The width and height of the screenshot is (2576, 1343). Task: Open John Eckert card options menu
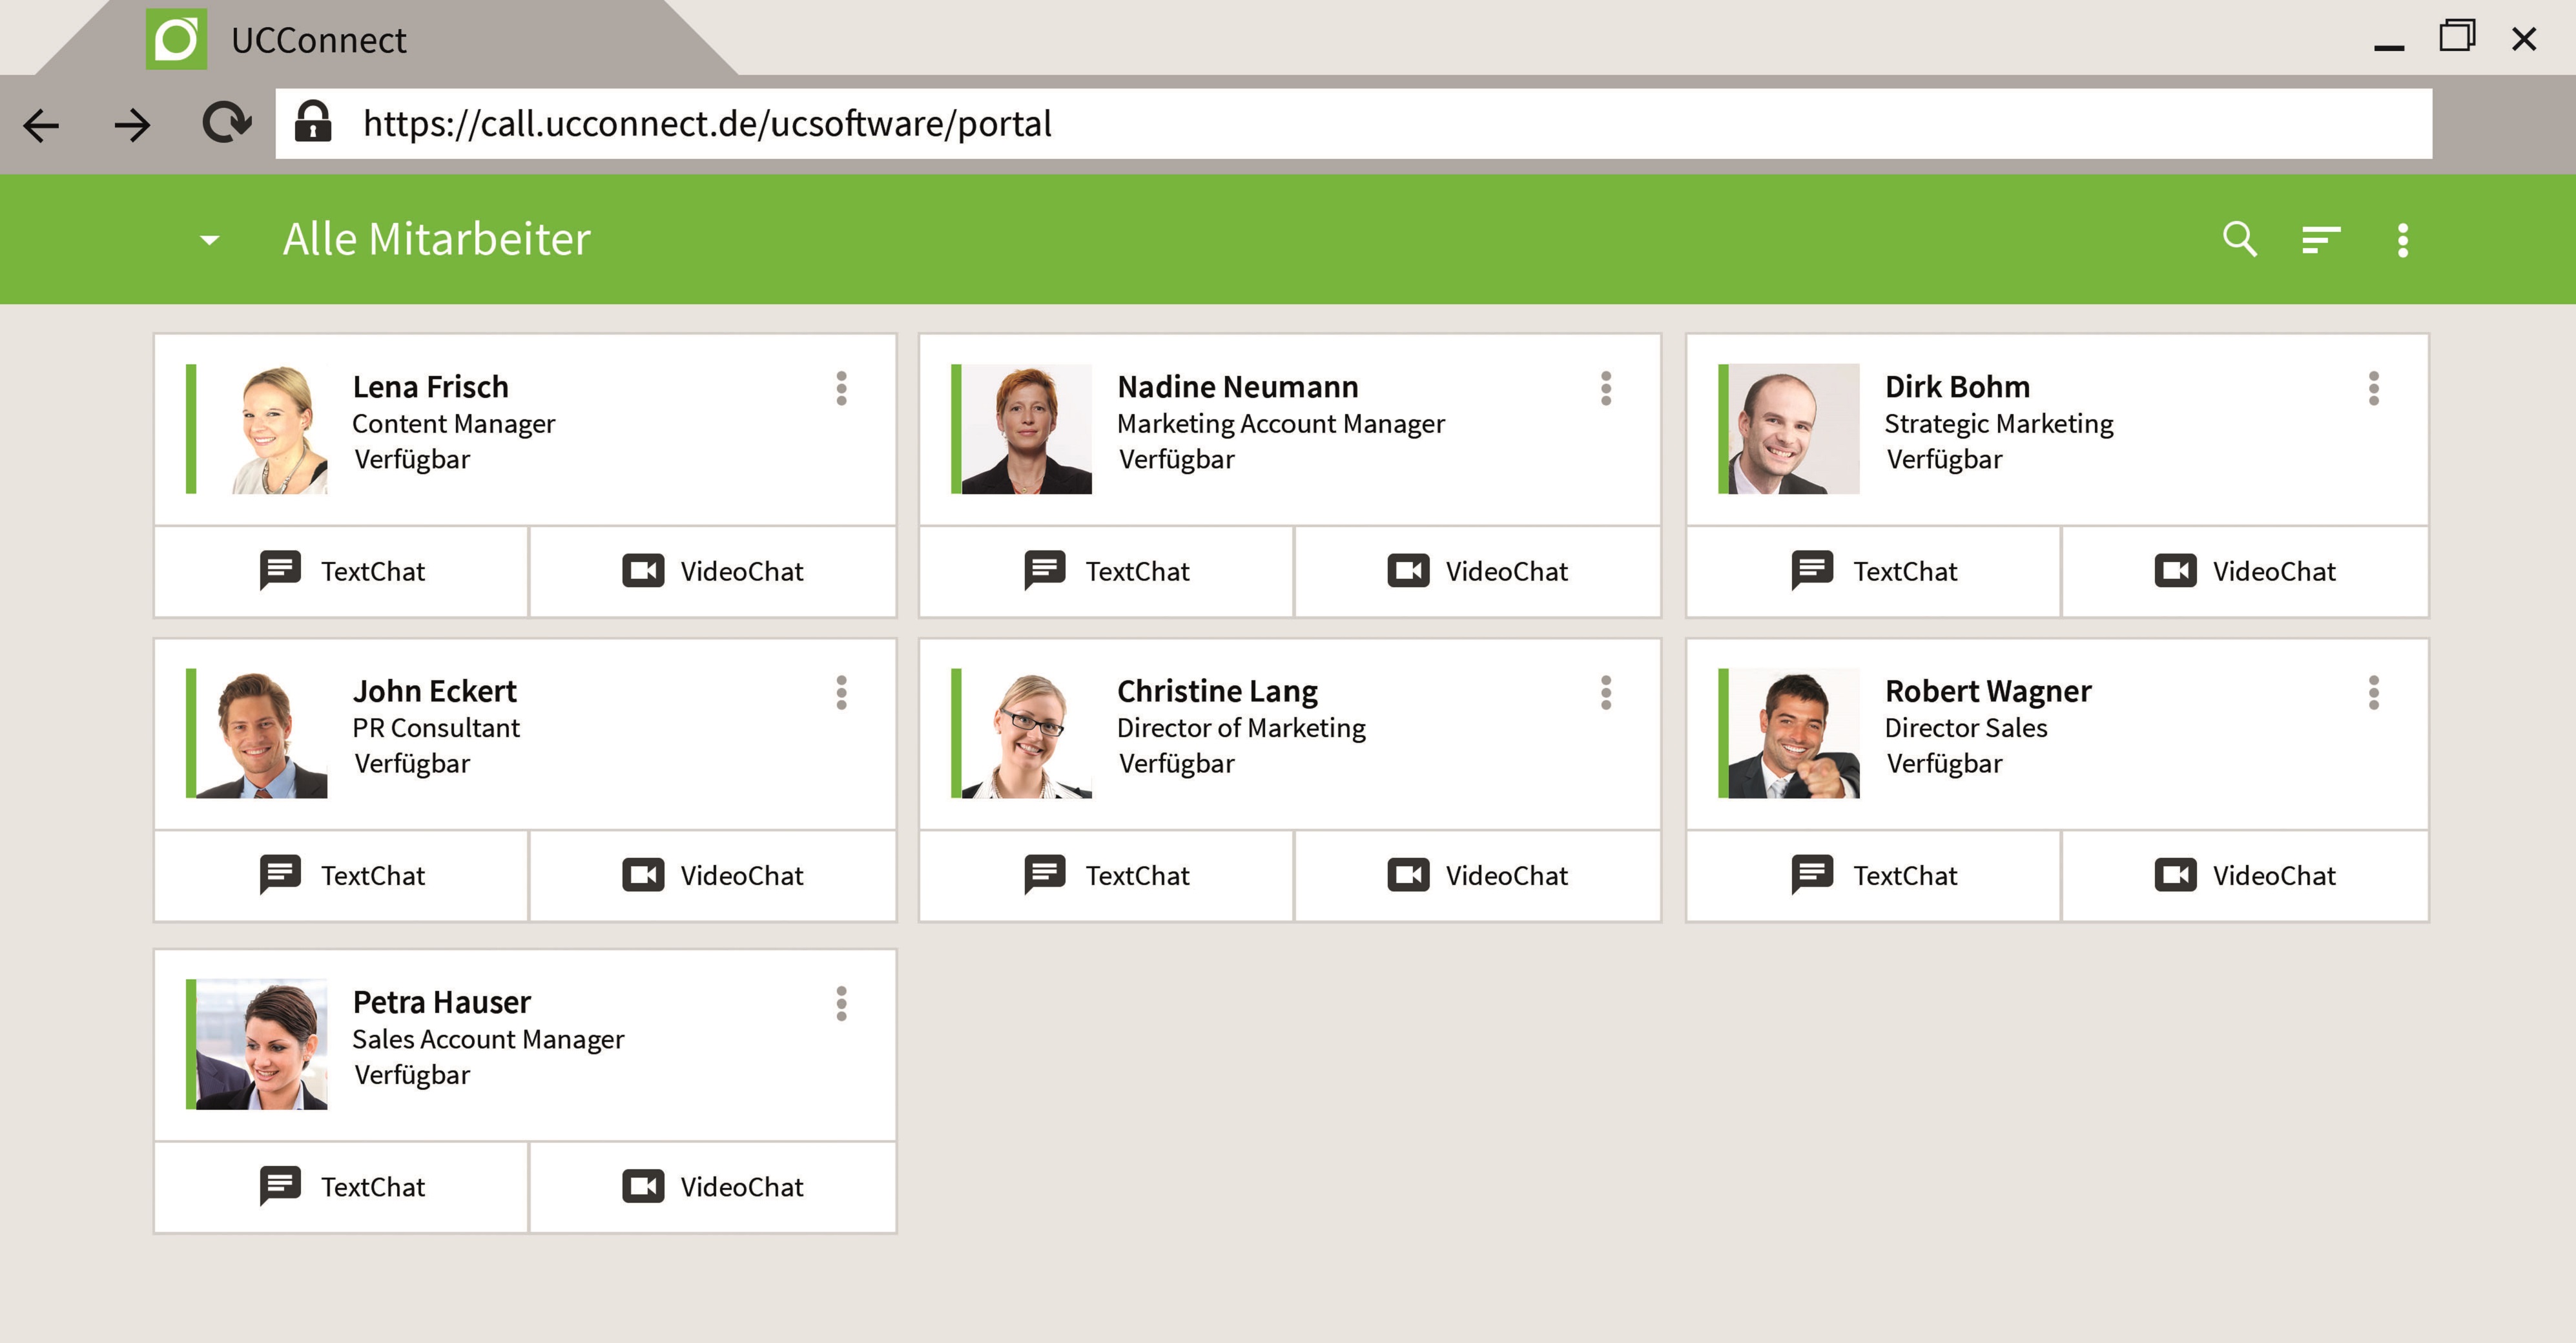pyautogui.click(x=842, y=692)
